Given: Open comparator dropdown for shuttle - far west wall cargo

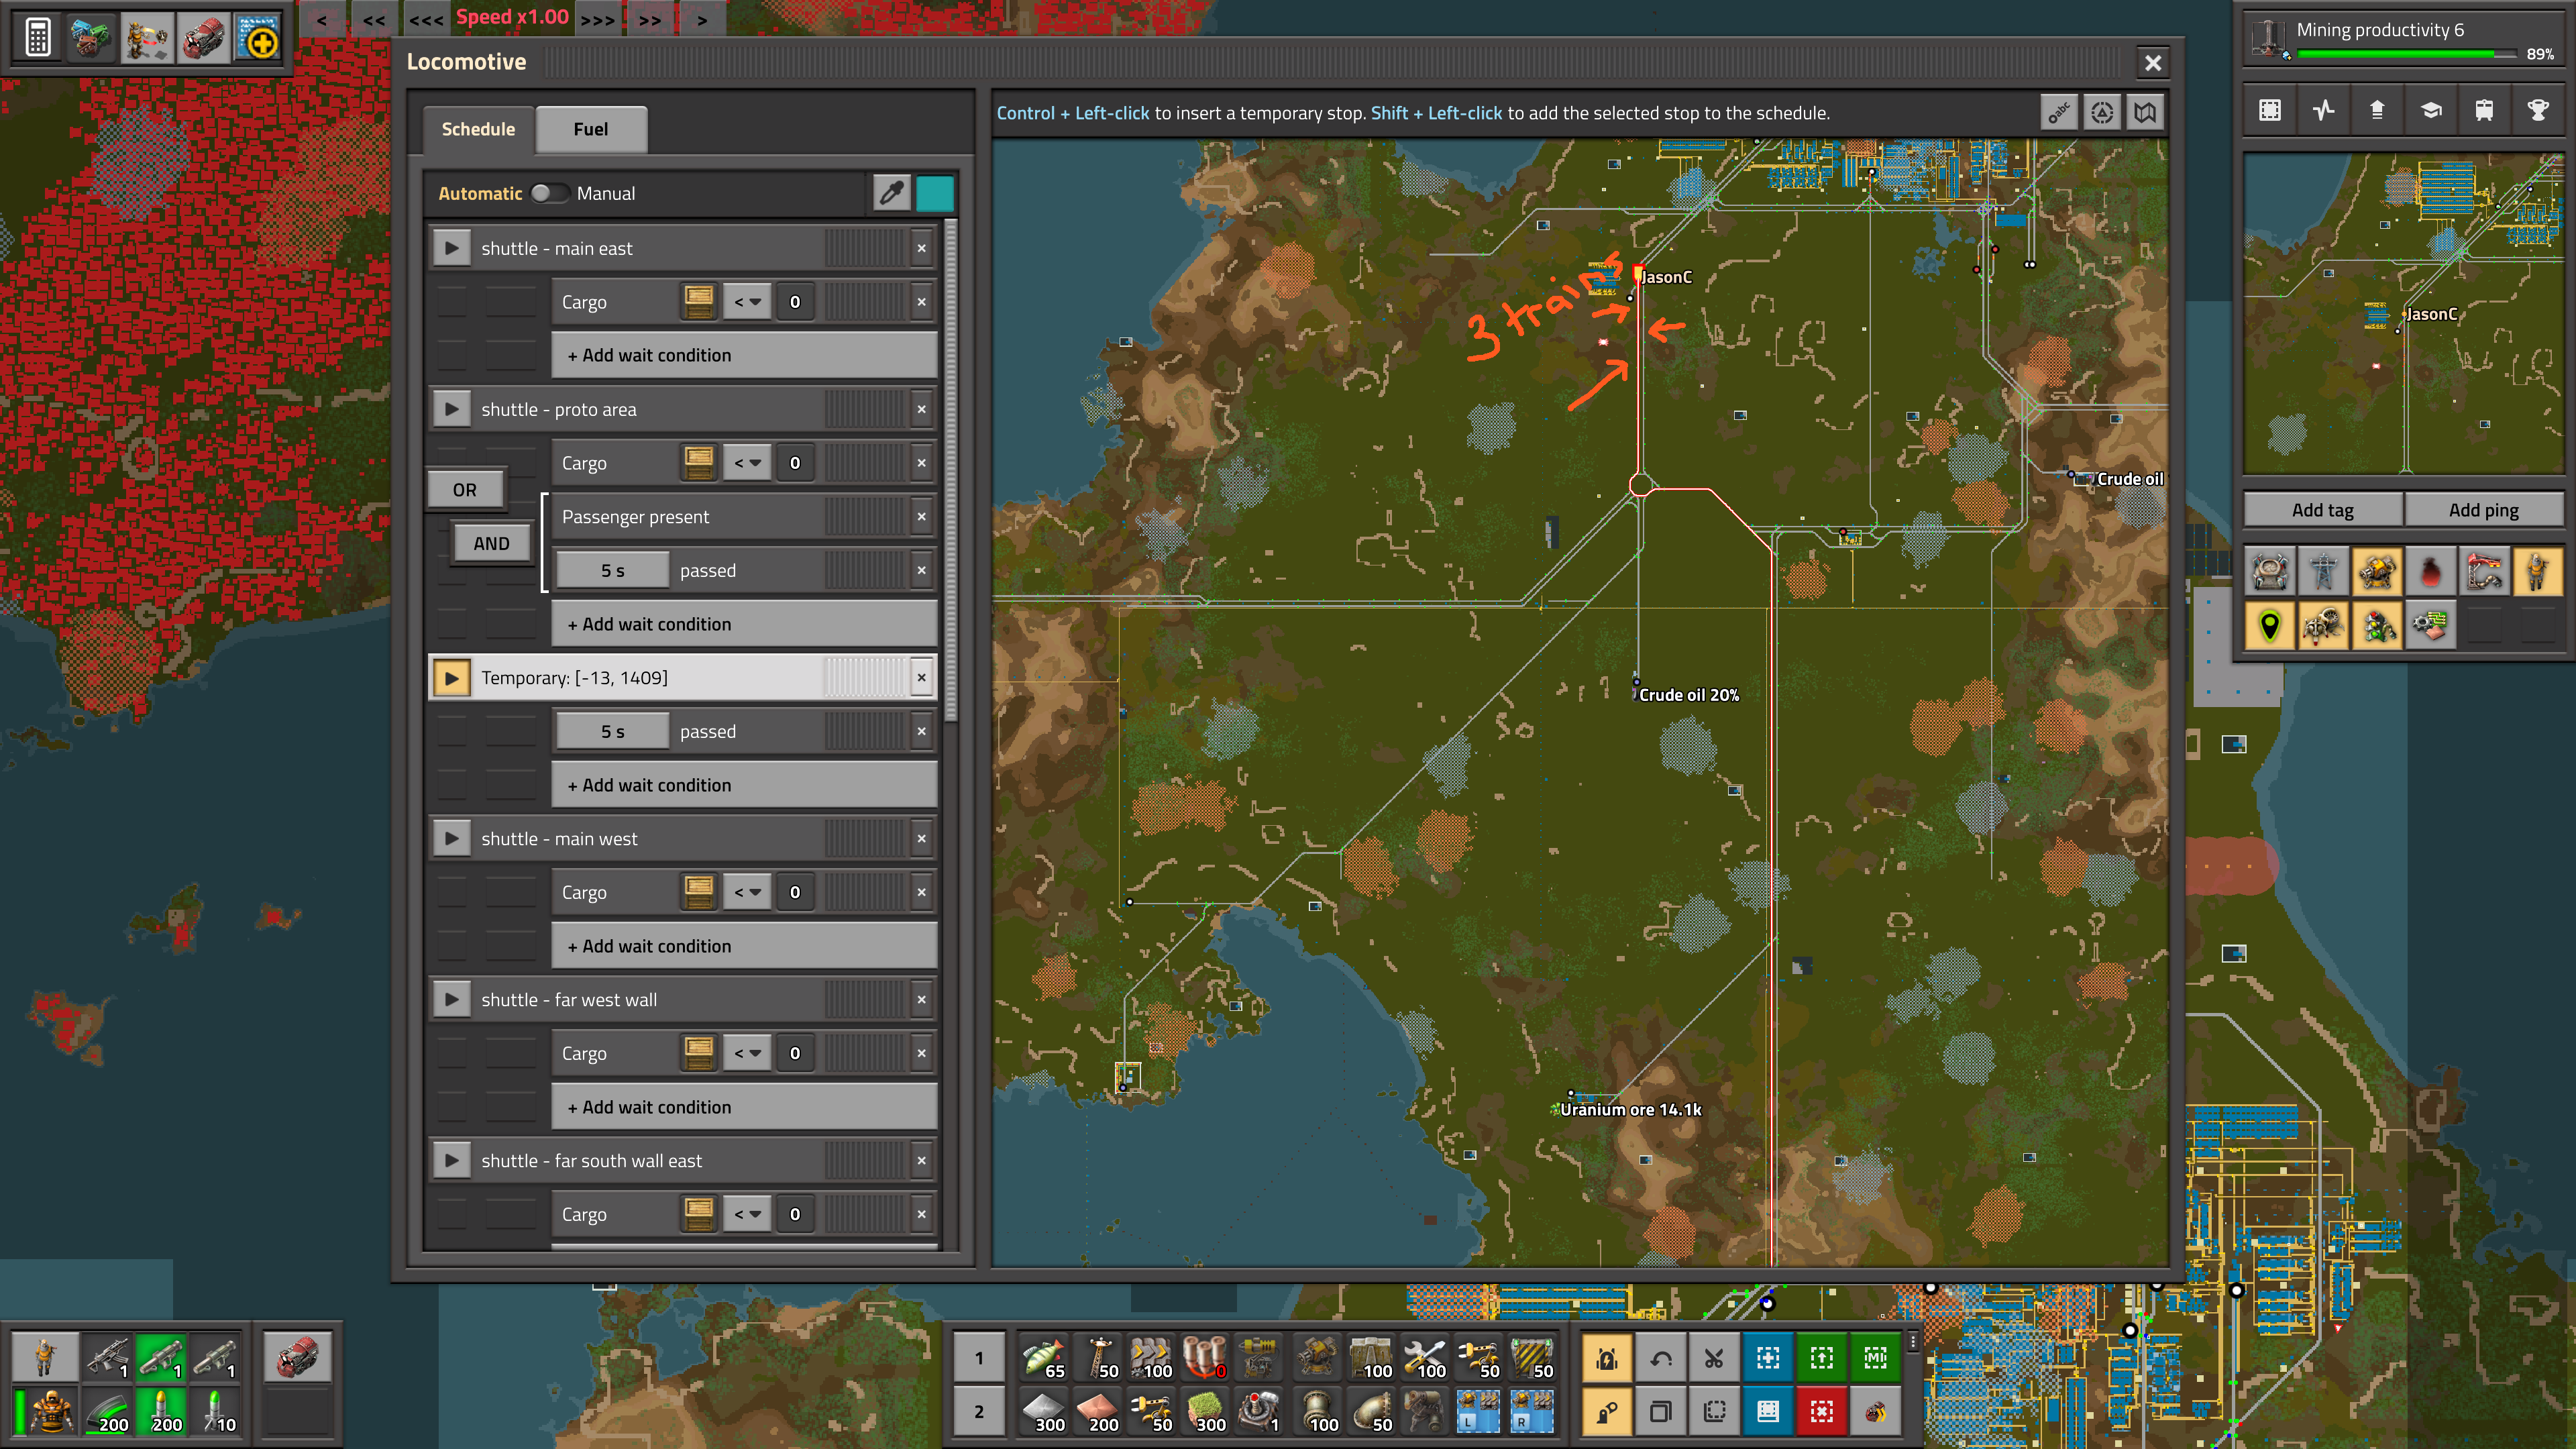Looking at the screenshot, I should pyautogui.click(x=747, y=1052).
